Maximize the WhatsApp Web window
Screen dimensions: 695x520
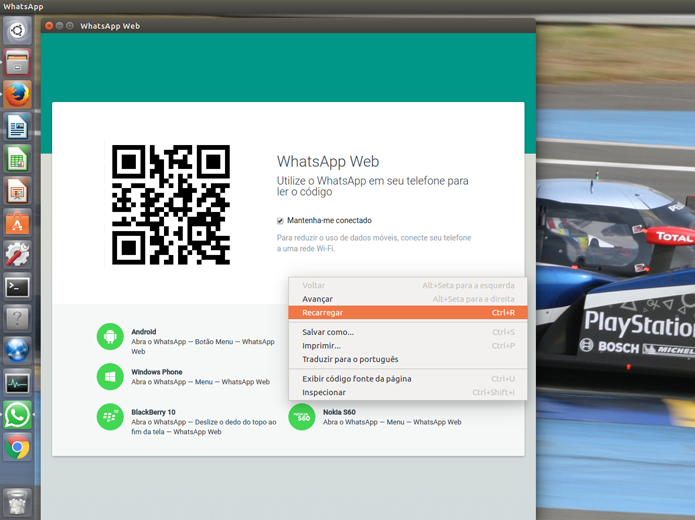(x=70, y=26)
